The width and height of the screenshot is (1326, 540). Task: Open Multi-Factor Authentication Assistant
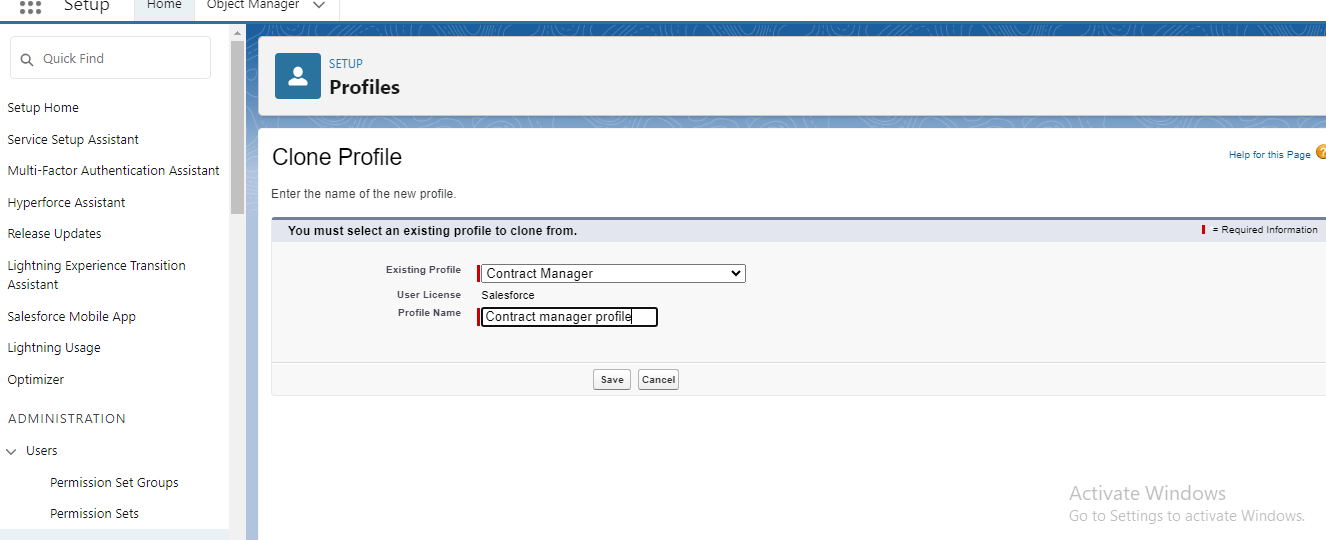(x=113, y=171)
